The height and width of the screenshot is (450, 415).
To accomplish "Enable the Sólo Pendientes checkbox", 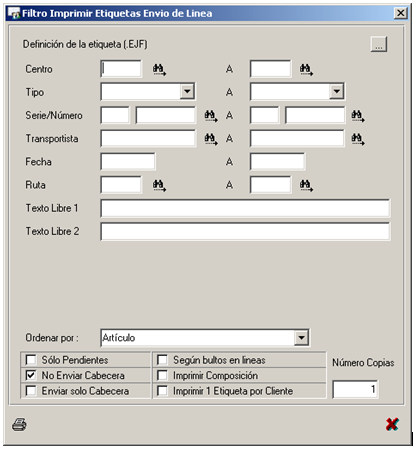I will (x=31, y=360).
